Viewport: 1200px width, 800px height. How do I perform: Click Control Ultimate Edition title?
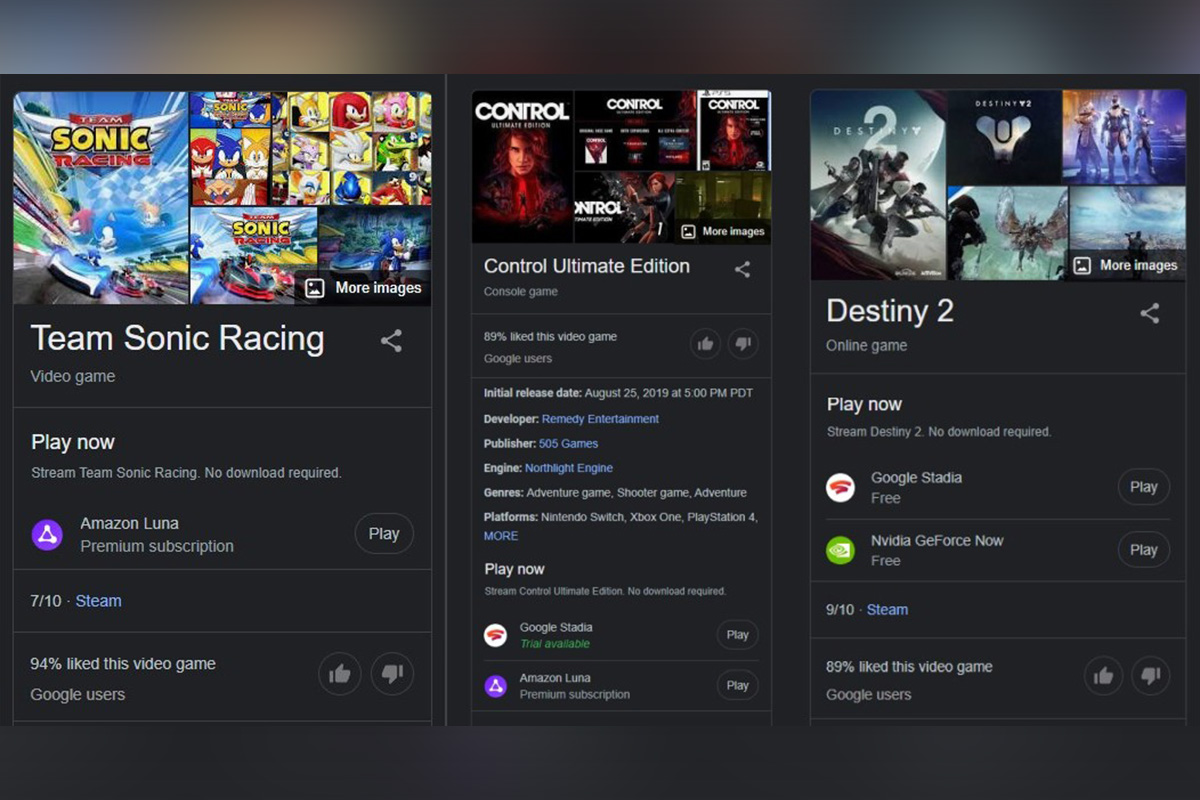(x=587, y=266)
